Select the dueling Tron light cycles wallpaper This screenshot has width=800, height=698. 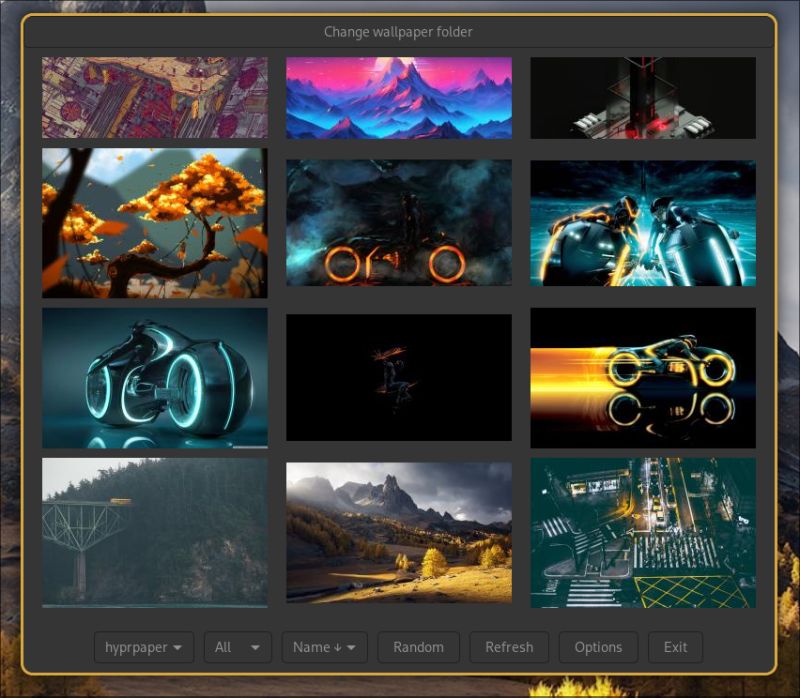point(643,222)
